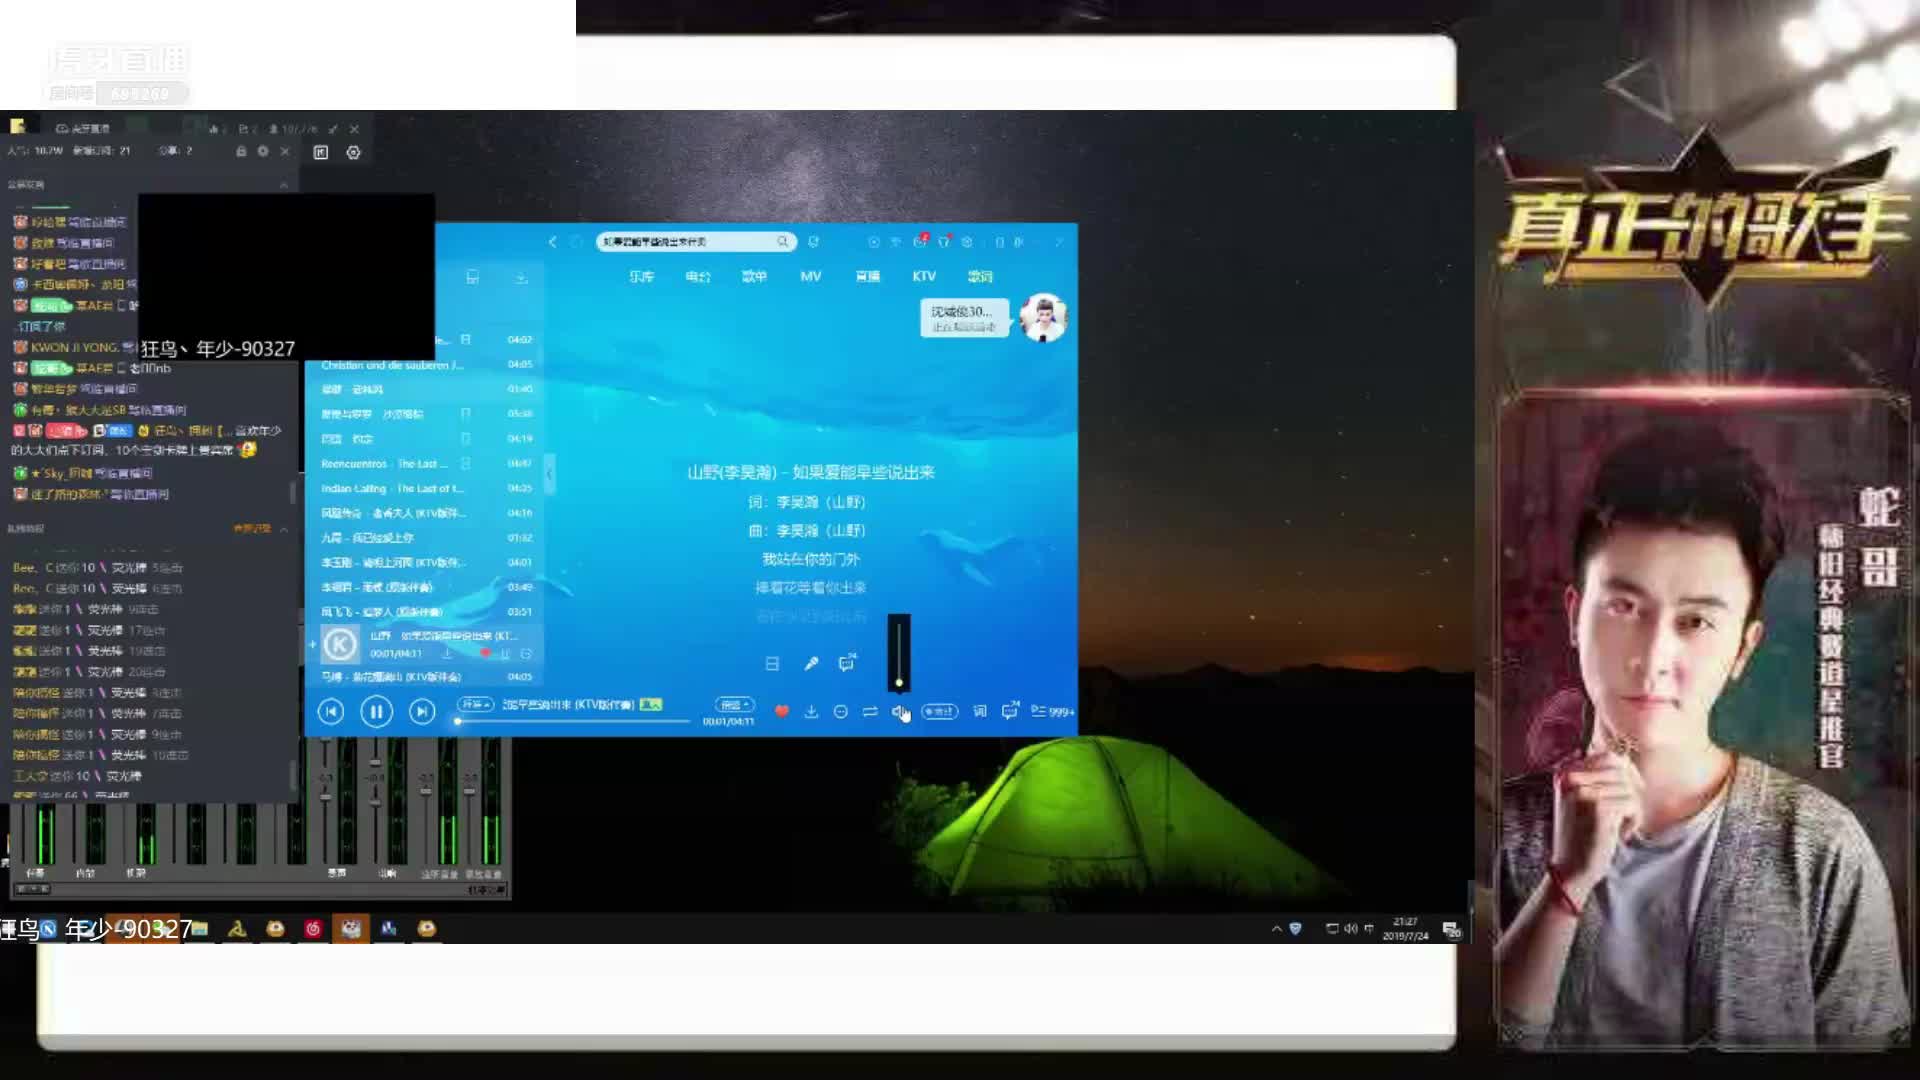Play 风飞飞 song in playlist

point(382,612)
